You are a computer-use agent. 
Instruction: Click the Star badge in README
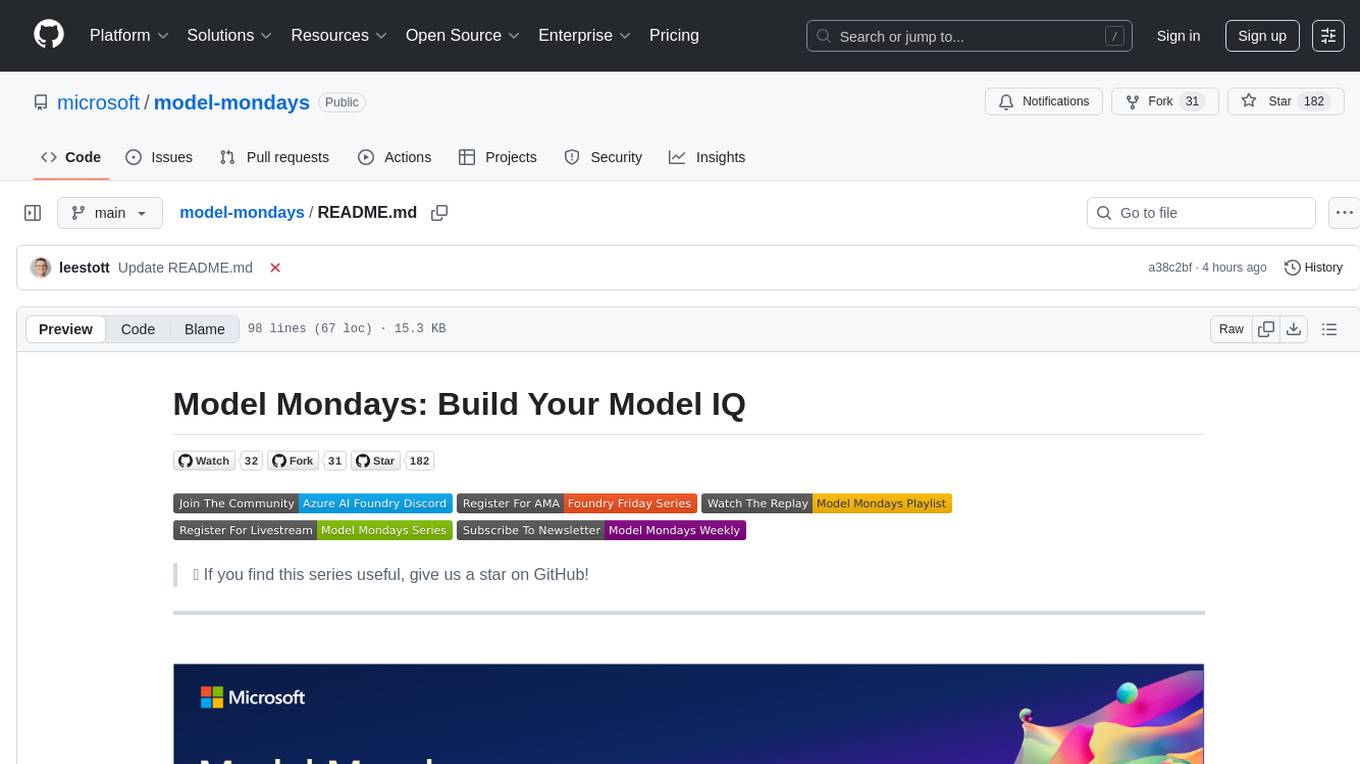[x=375, y=461]
